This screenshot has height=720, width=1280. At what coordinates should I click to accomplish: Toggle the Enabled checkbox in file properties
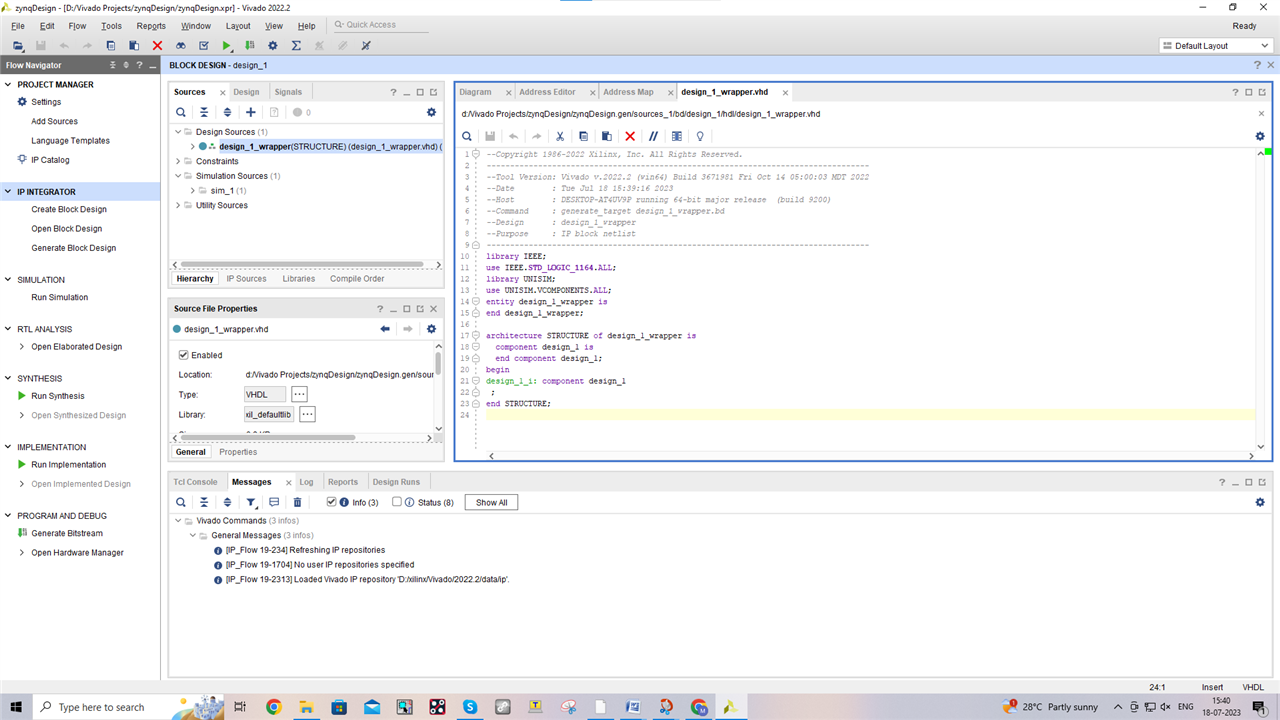(x=184, y=355)
